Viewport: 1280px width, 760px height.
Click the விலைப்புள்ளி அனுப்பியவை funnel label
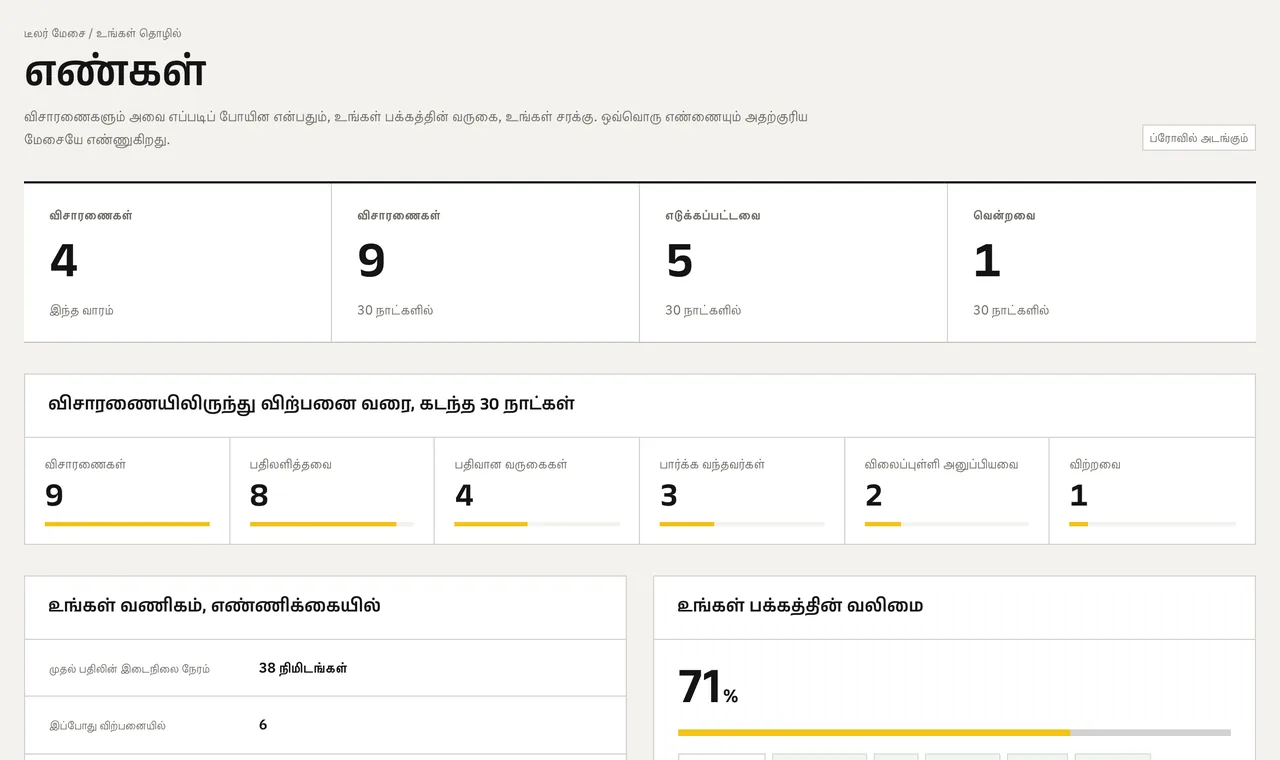click(942, 464)
